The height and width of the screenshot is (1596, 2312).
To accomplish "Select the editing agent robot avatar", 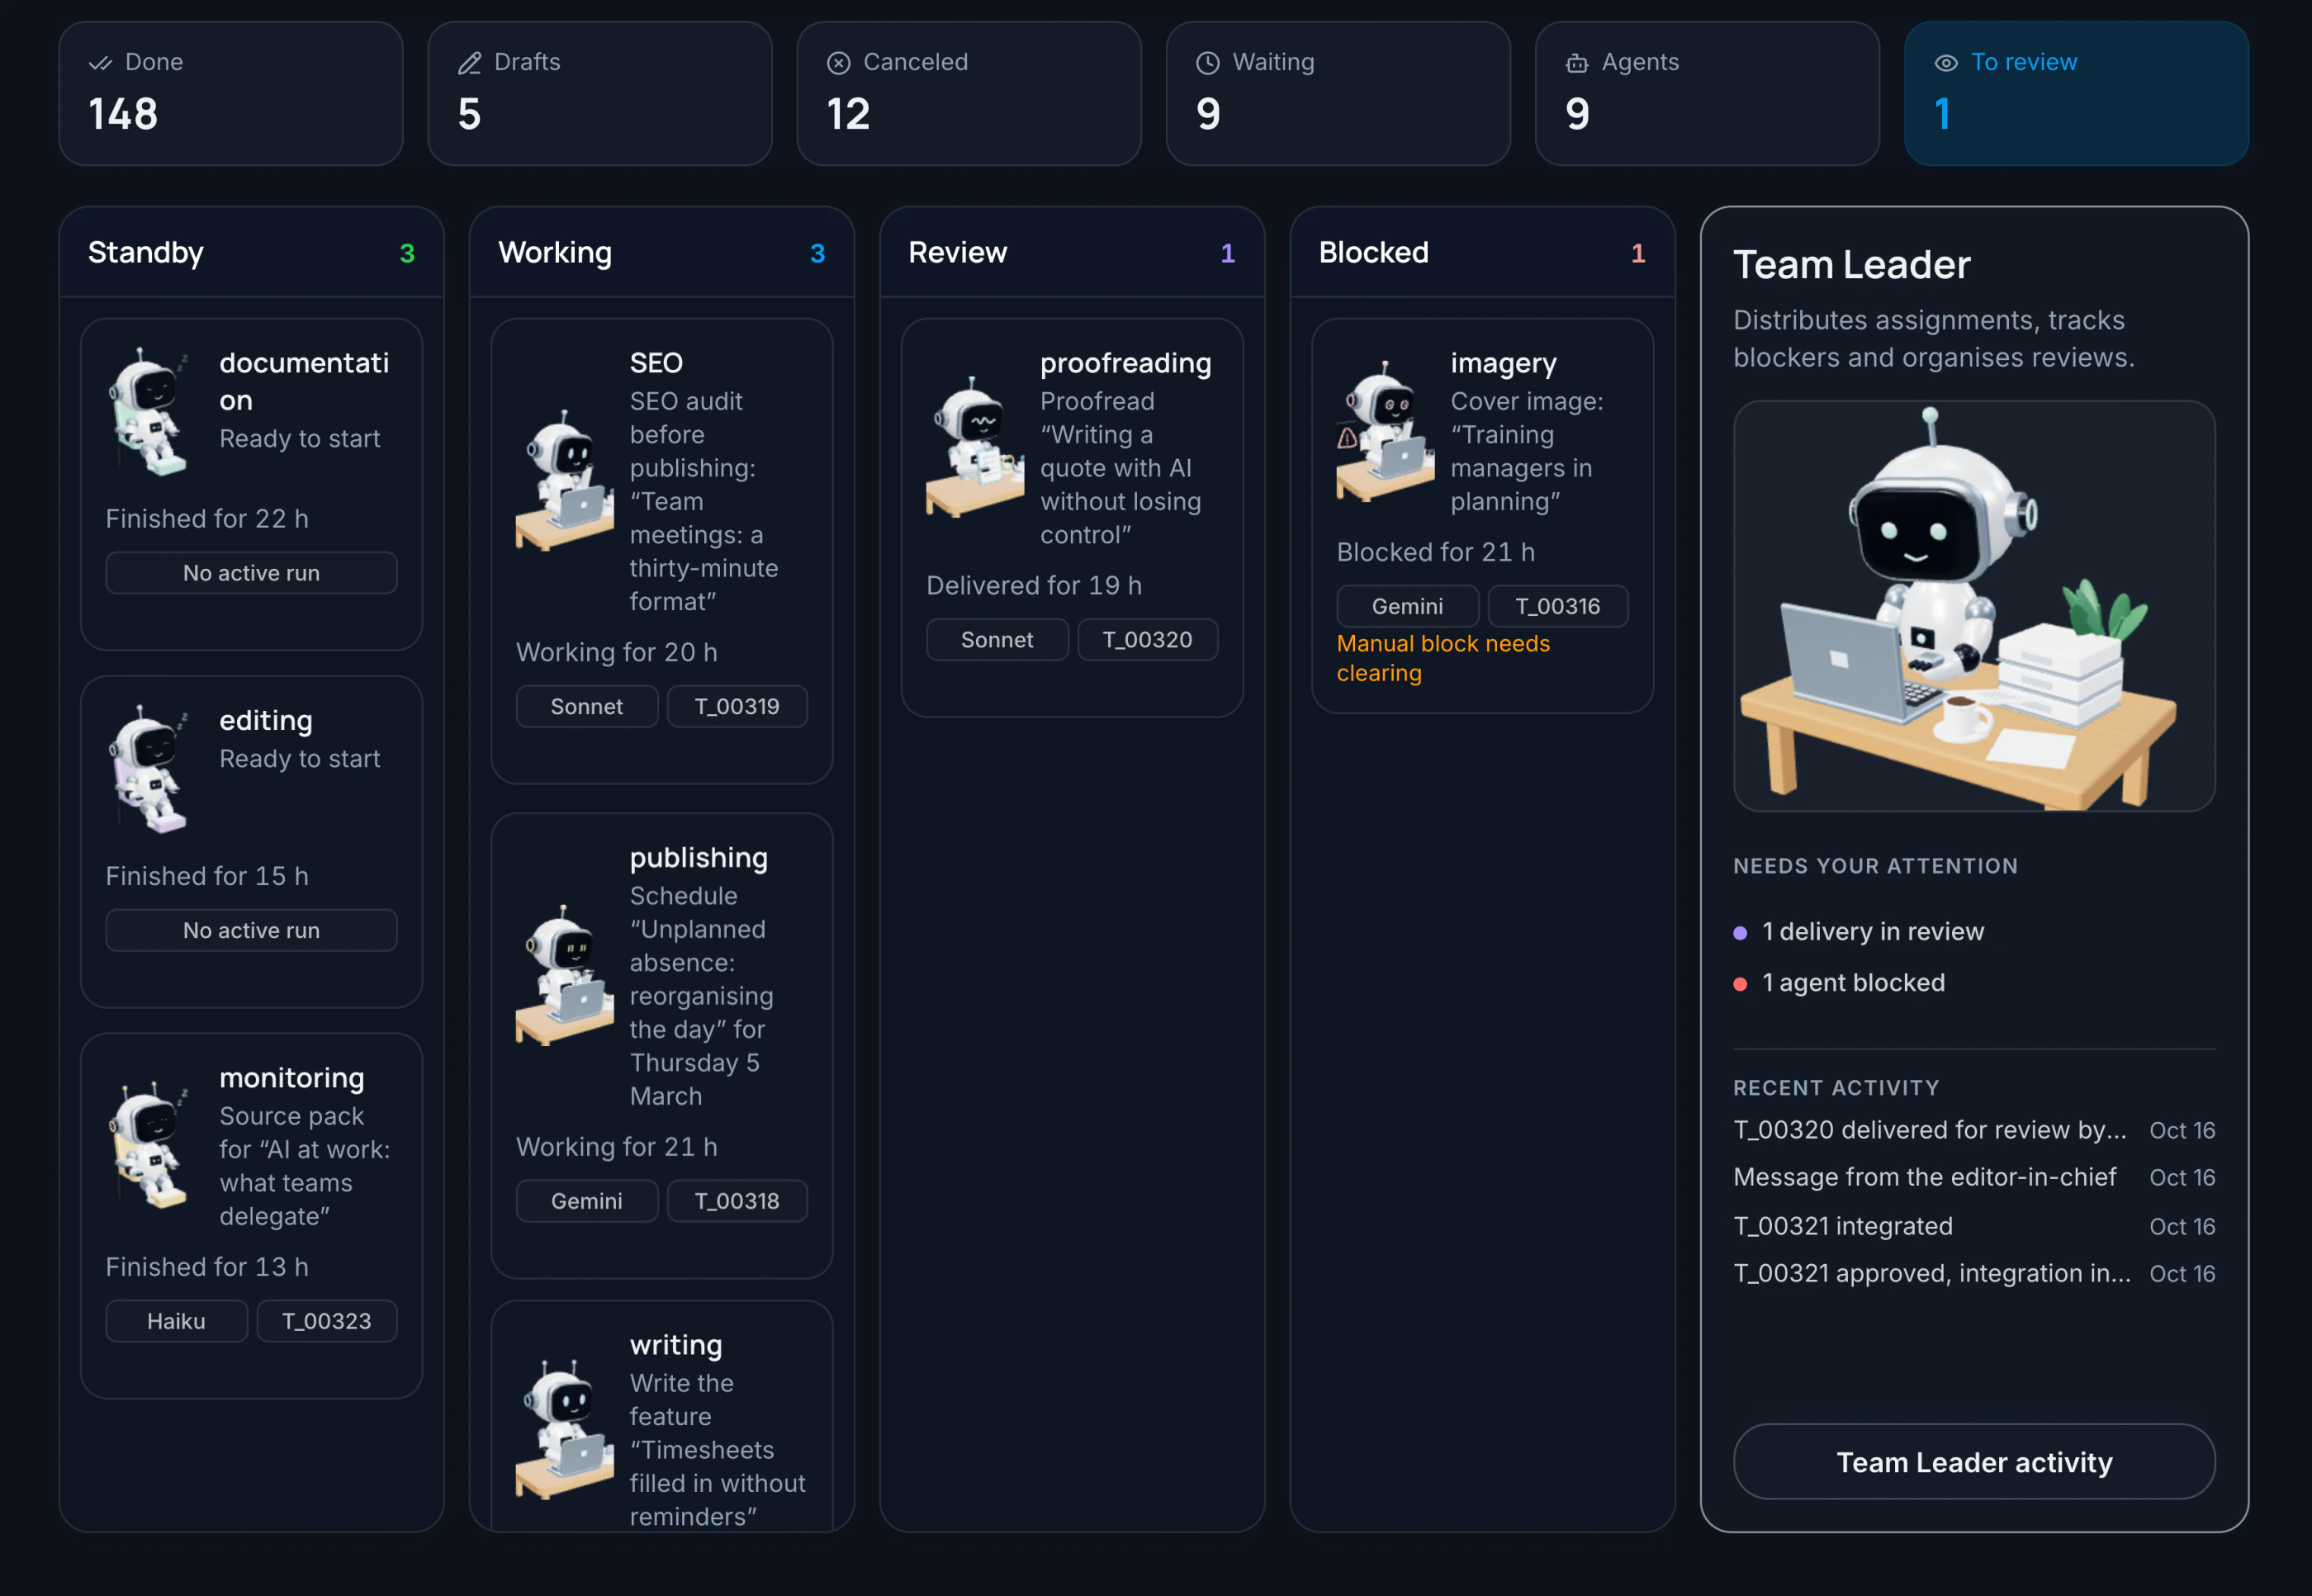I will tap(150, 768).
